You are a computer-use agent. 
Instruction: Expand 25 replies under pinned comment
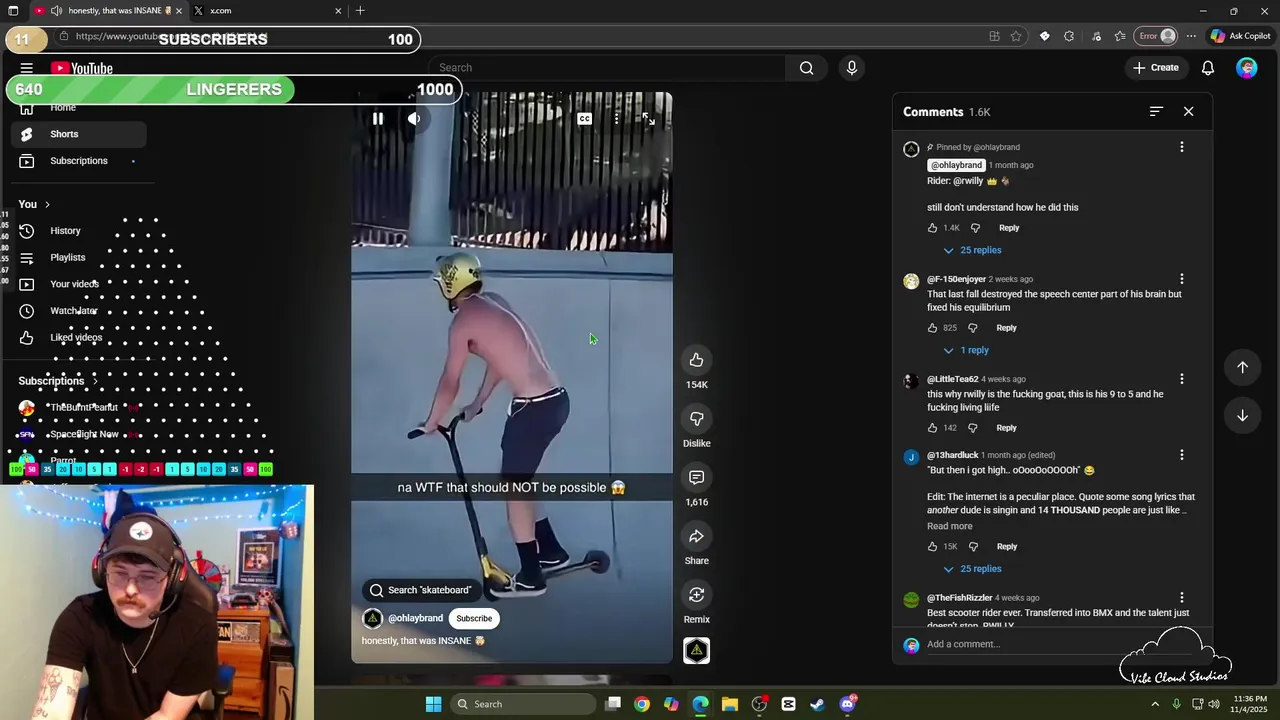972,250
